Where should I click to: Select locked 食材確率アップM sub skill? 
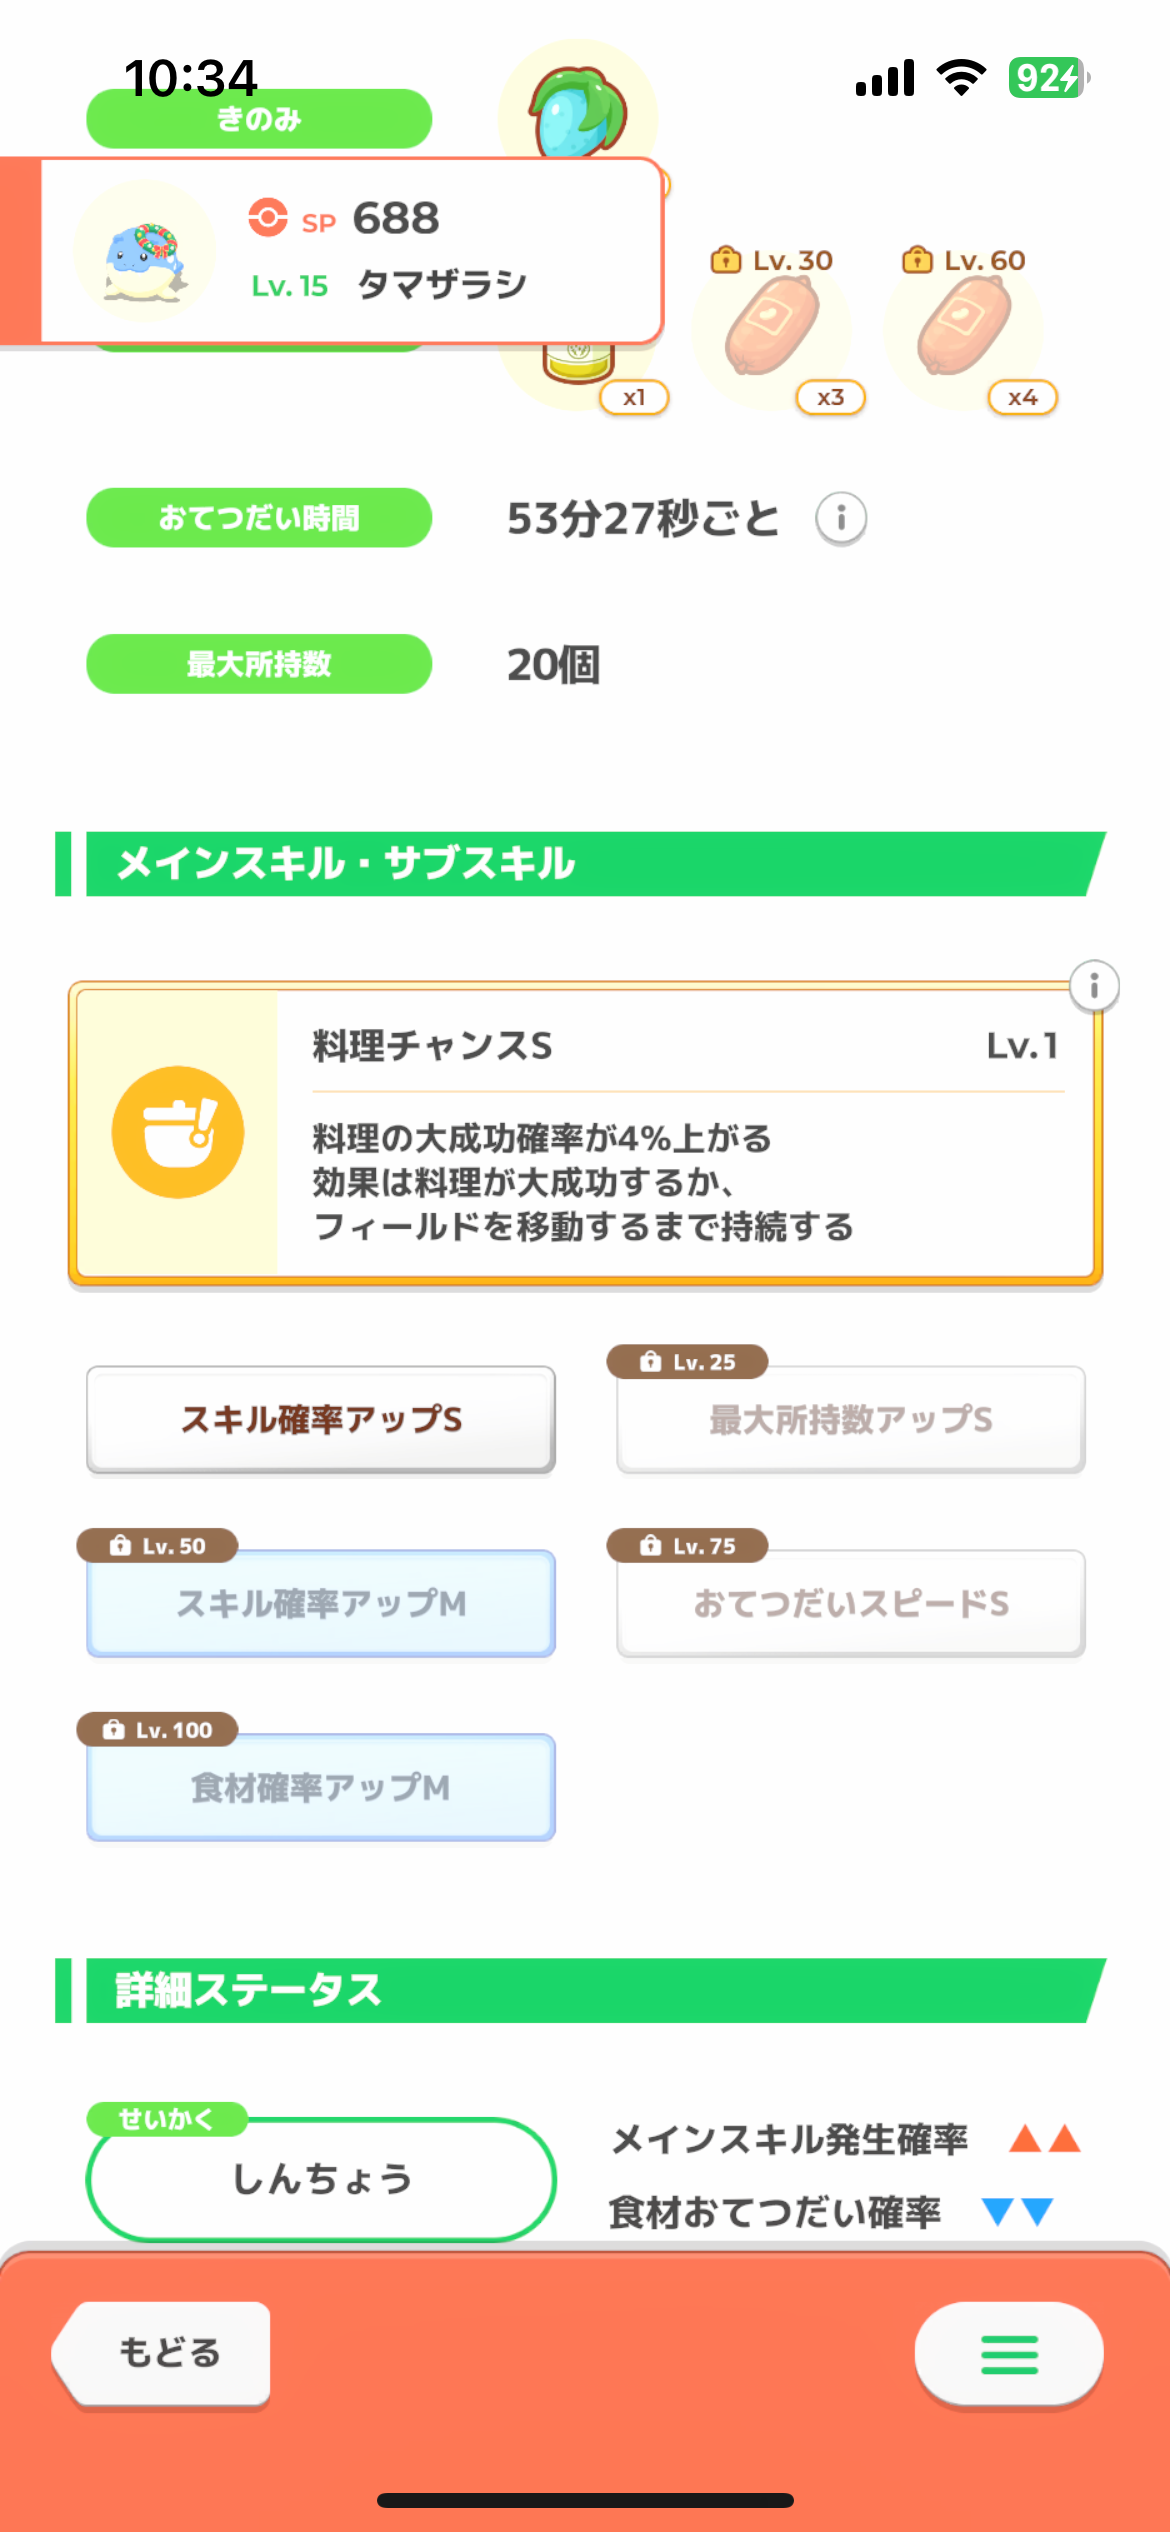point(321,1787)
